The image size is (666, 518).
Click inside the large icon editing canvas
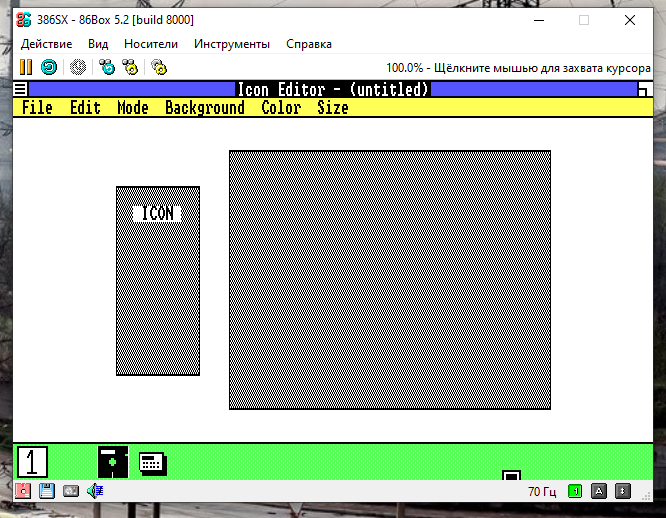click(x=389, y=280)
